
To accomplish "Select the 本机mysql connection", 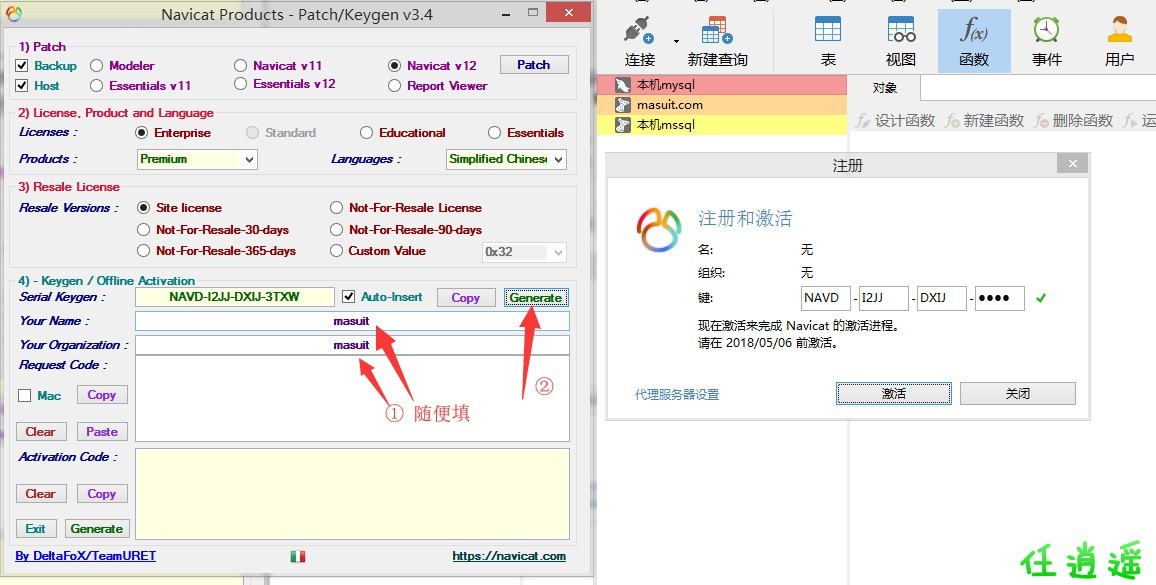I will click(722, 85).
